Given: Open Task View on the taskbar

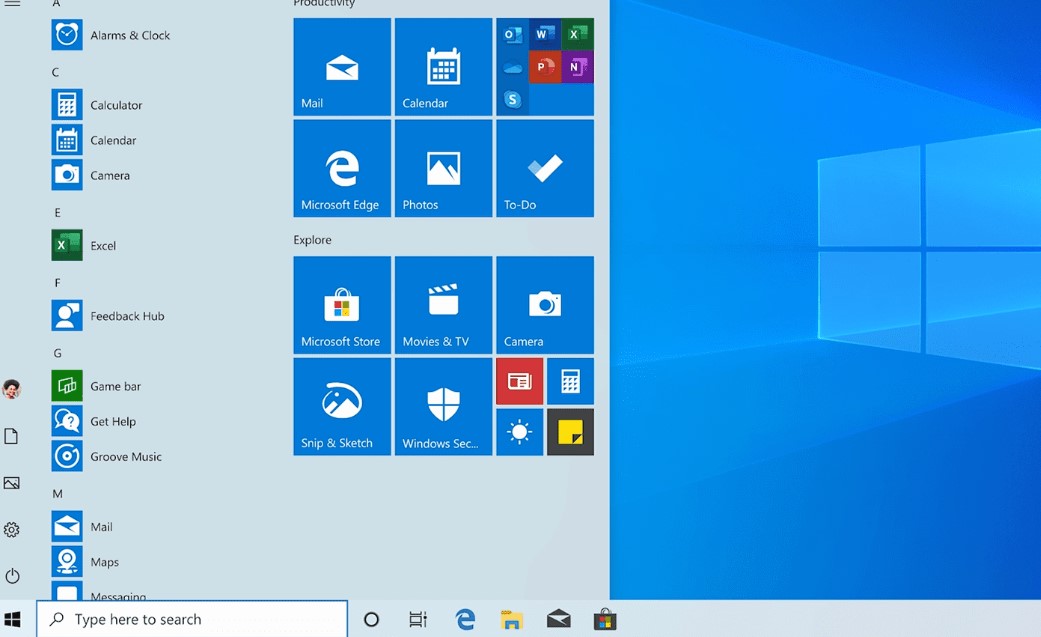Looking at the screenshot, I should point(418,620).
